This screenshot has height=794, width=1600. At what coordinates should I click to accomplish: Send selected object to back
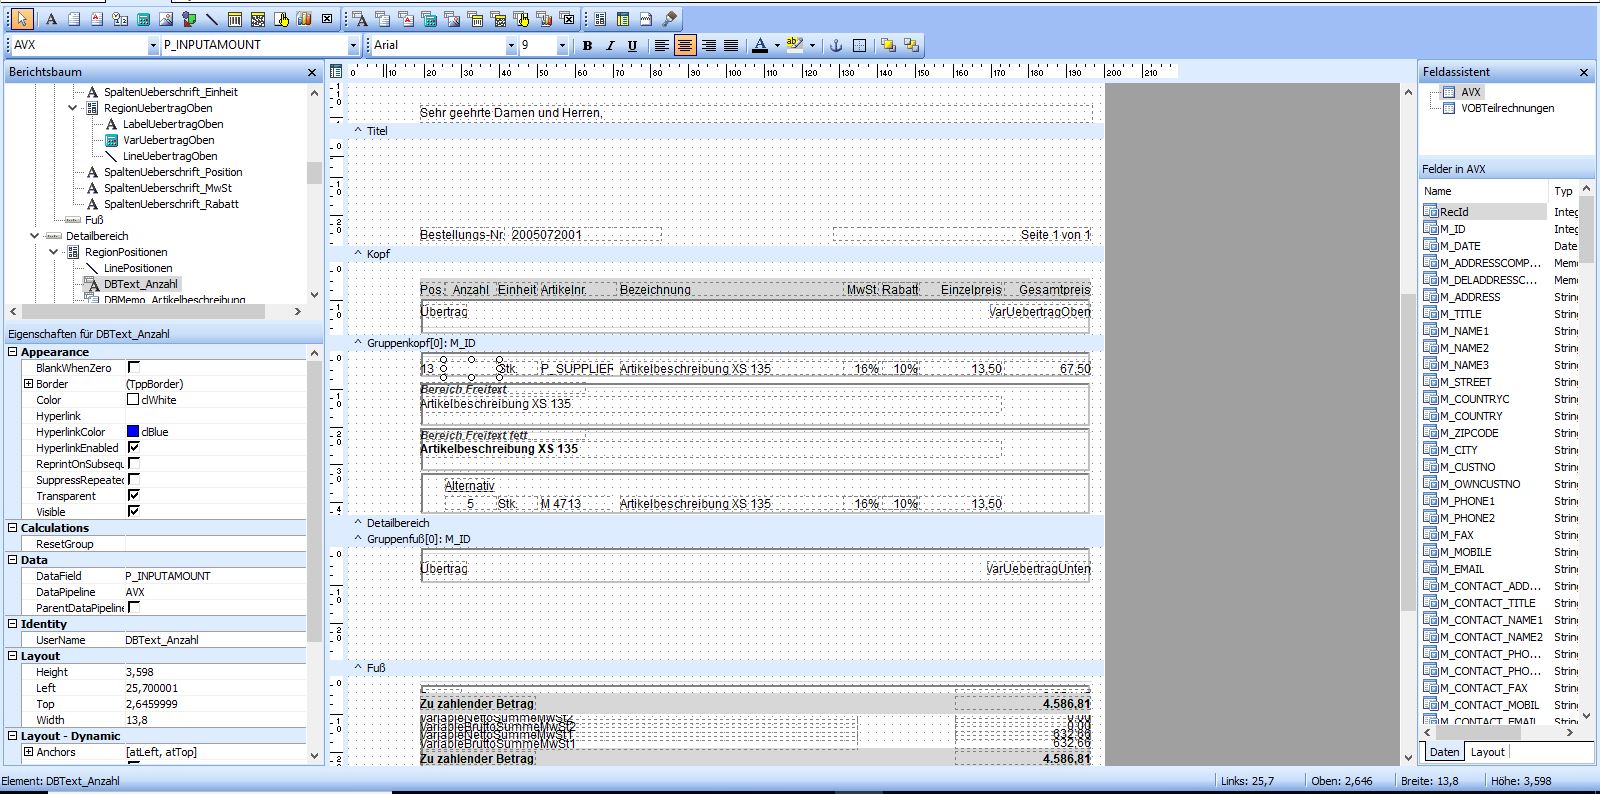911,45
